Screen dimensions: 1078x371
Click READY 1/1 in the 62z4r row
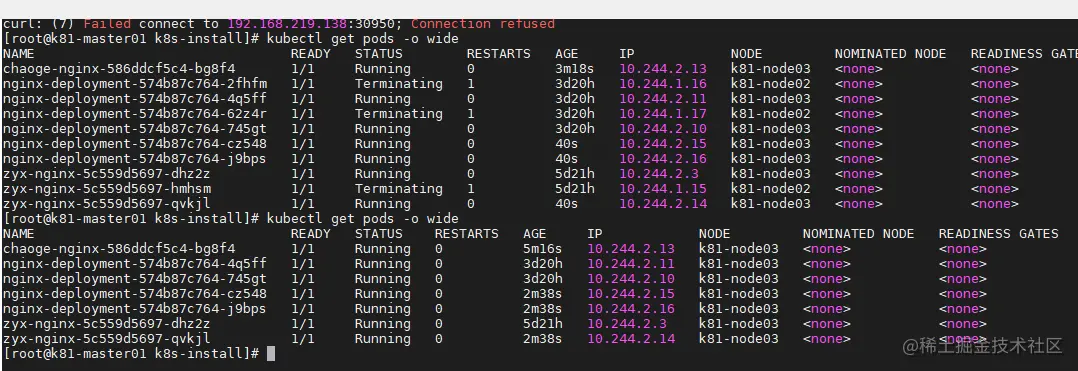click(x=302, y=114)
